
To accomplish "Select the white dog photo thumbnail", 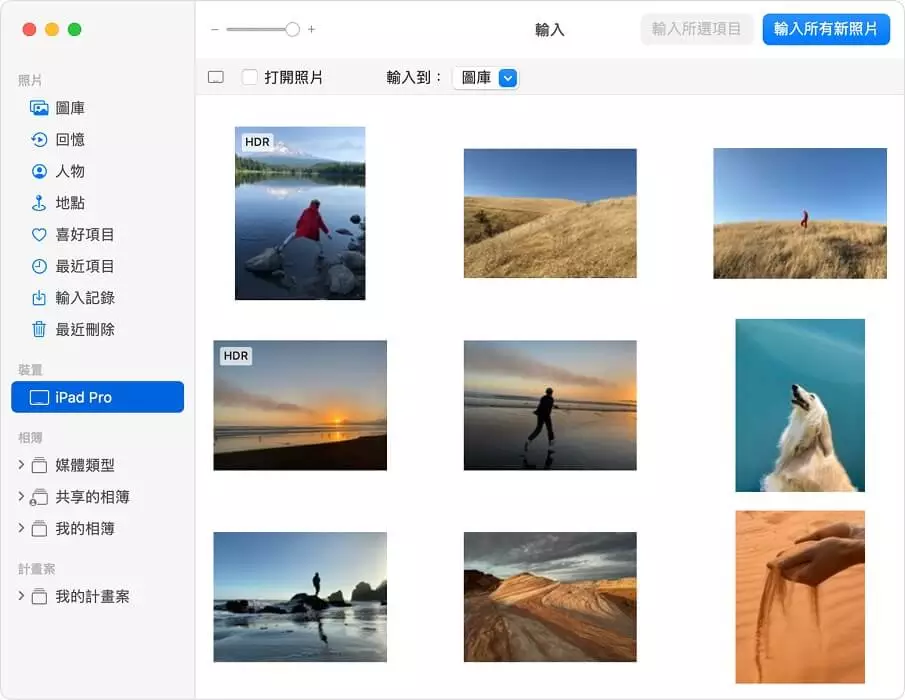I will tap(800, 405).
